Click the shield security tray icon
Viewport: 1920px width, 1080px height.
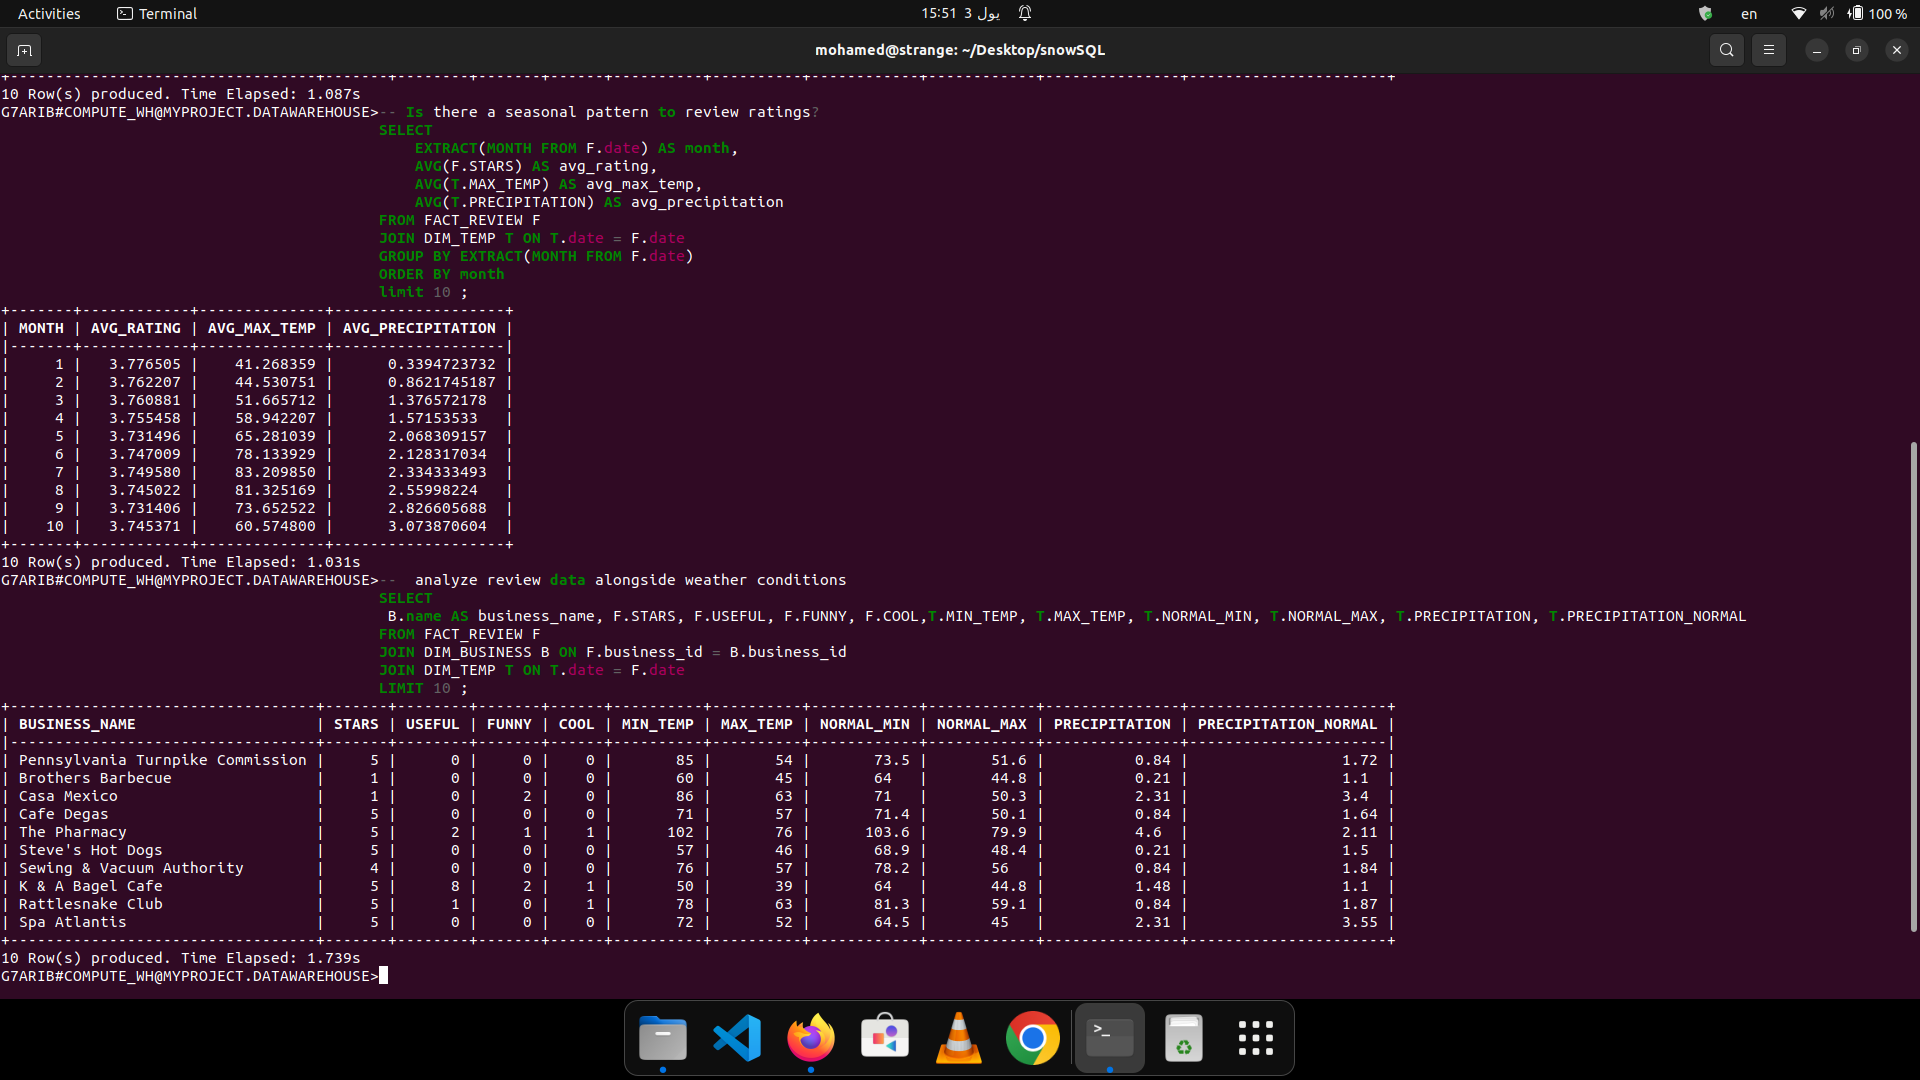(1706, 14)
